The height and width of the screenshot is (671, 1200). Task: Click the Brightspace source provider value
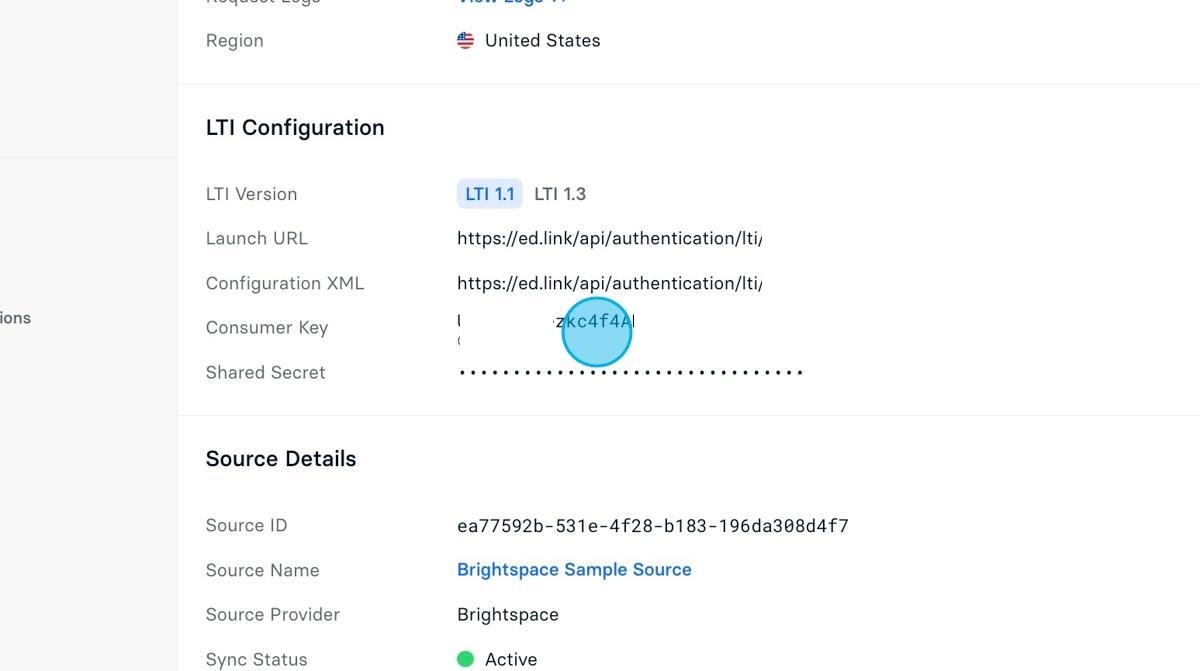[x=508, y=615]
